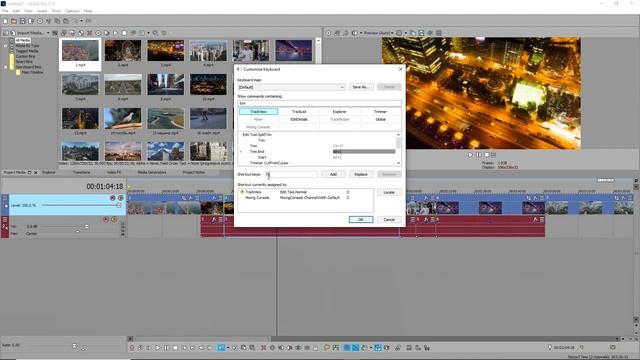Select the highlighted Normal Edit tool icon
The width and height of the screenshot is (640, 360).
pyautogui.click(x=221, y=348)
